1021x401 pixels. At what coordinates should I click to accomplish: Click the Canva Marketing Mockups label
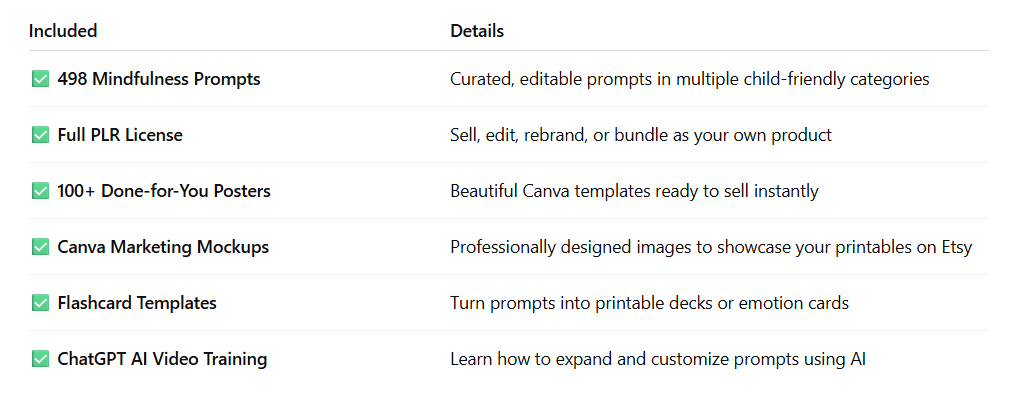[x=163, y=247]
